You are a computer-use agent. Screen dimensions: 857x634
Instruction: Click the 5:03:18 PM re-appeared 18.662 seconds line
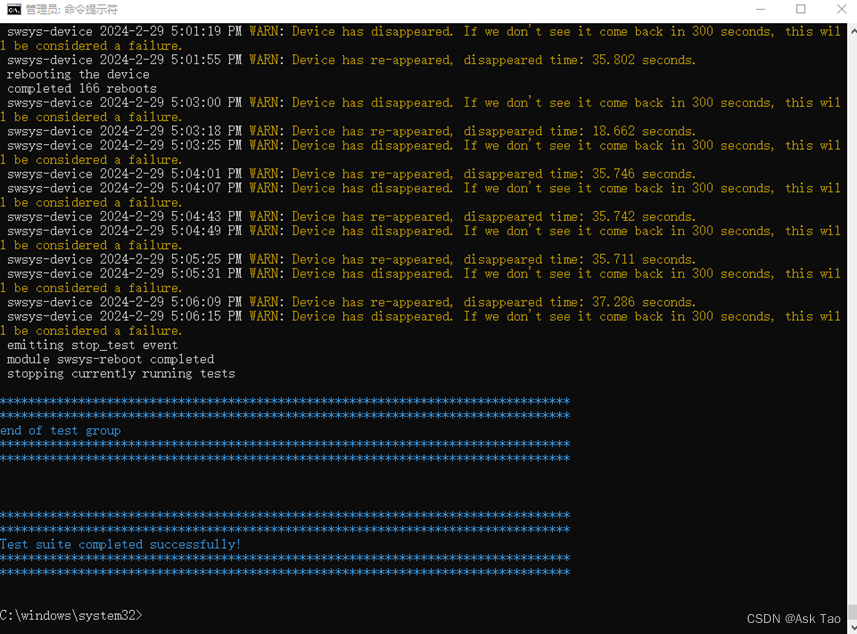click(351, 131)
